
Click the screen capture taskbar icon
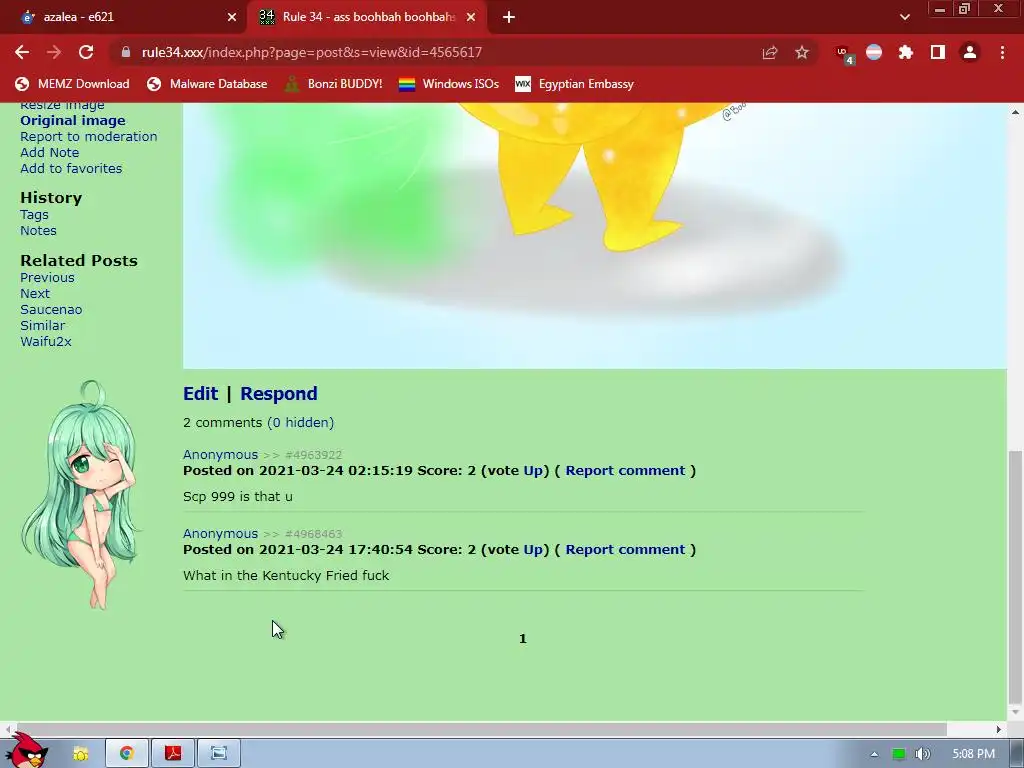(219, 754)
